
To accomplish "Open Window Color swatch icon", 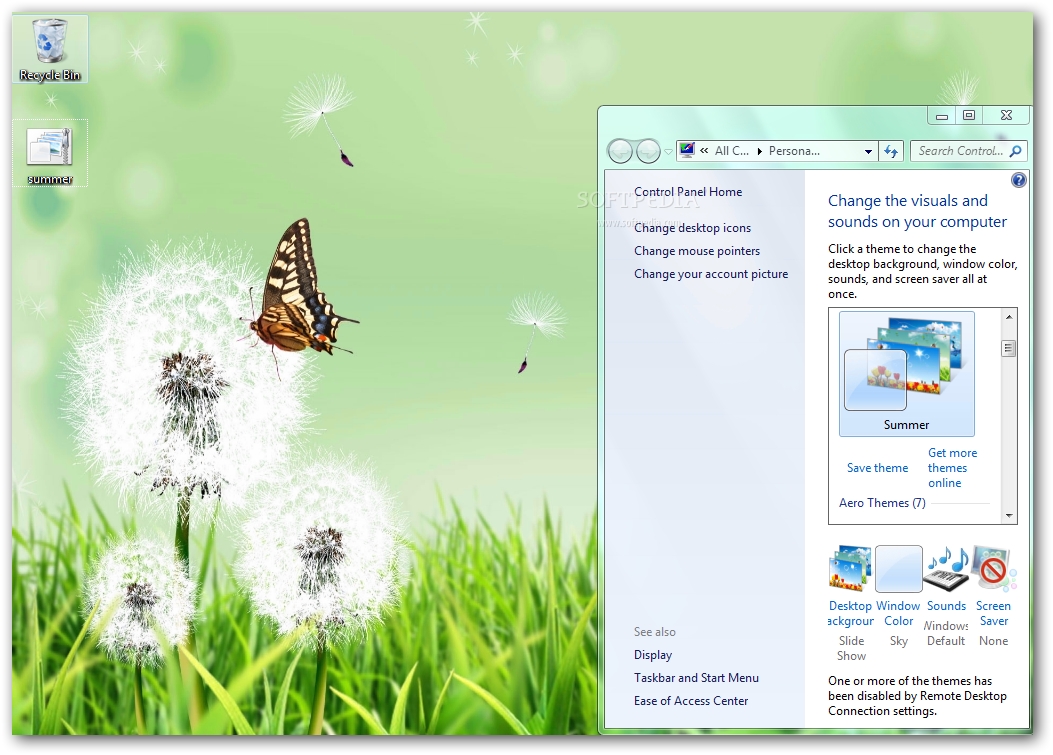I will tap(898, 569).
